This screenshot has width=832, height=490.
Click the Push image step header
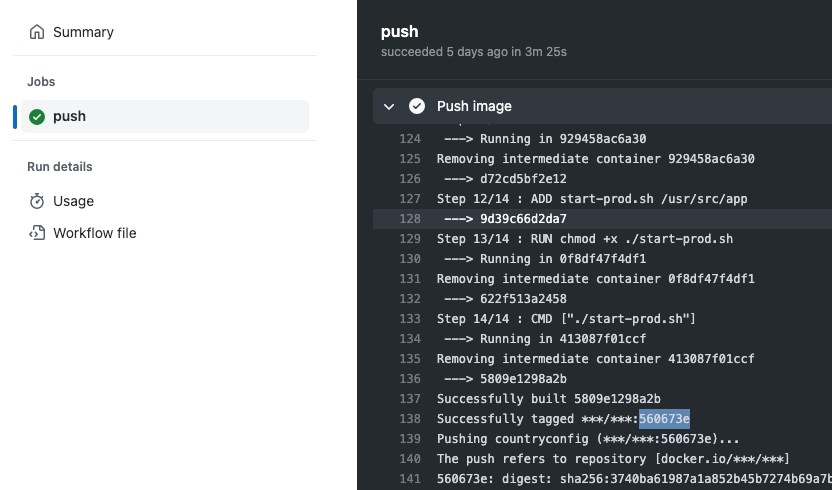[474, 106]
